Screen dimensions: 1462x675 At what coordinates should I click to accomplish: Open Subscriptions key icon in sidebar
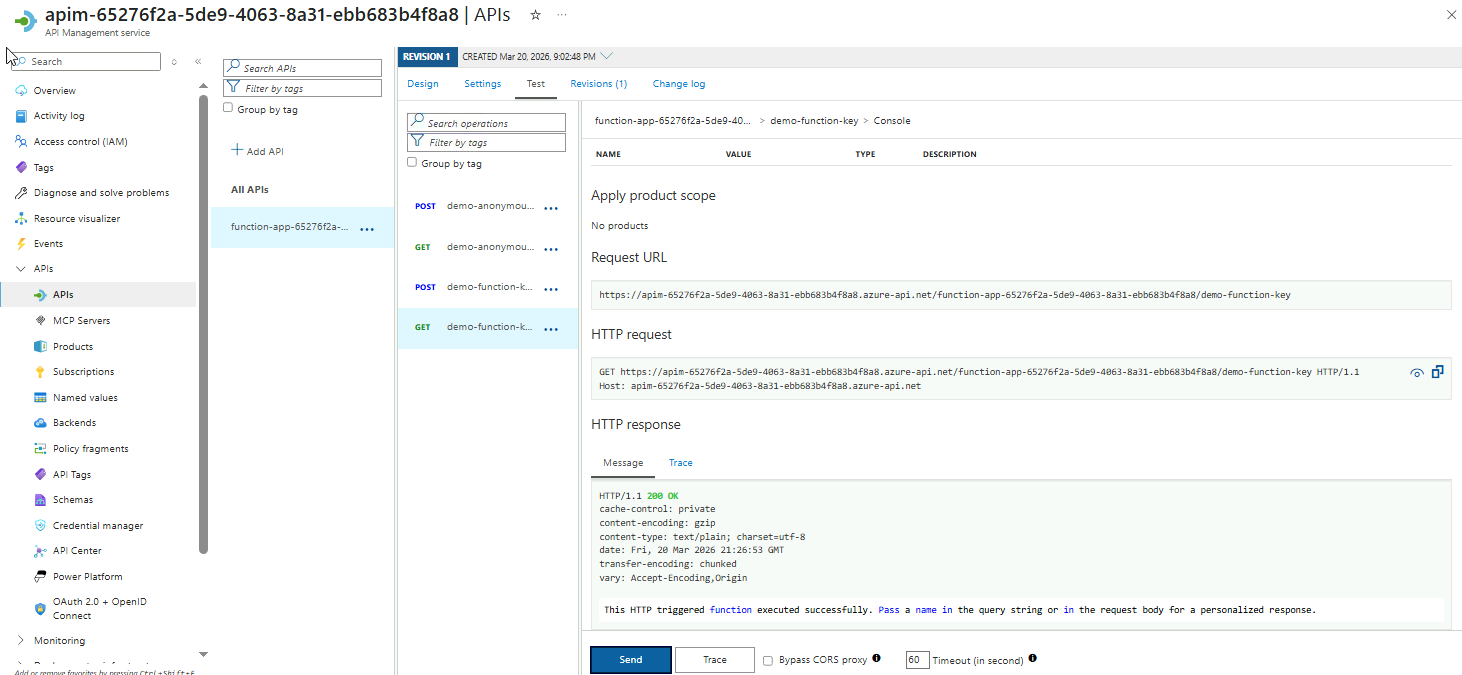point(41,372)
